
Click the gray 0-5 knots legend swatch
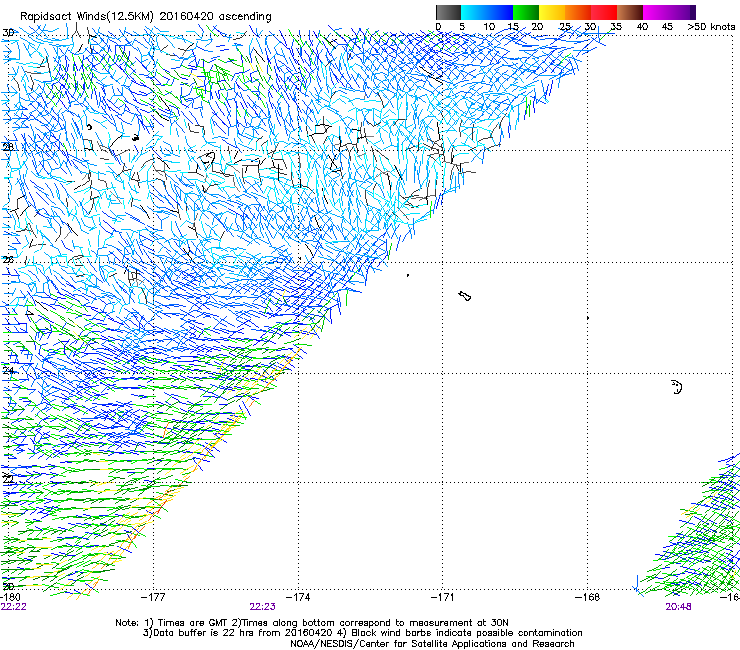(x=448, y=12)
